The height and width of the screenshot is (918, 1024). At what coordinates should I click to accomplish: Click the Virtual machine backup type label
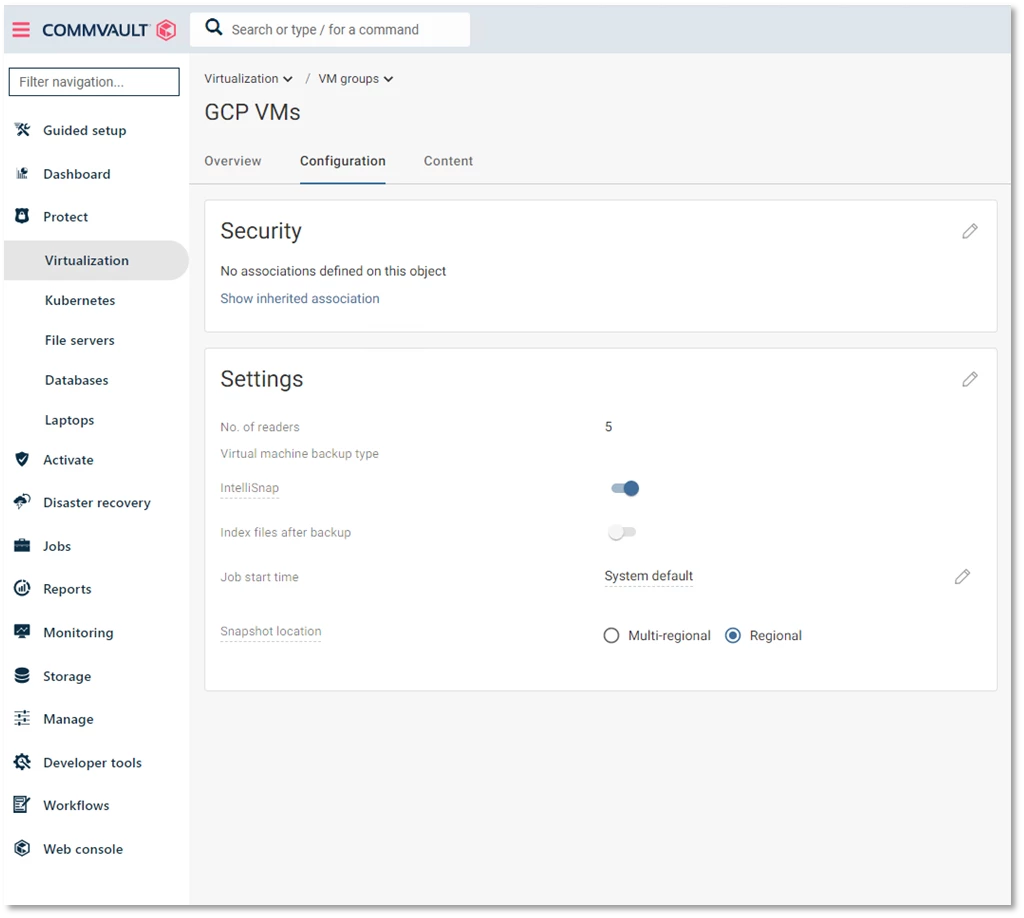point(299,453)
